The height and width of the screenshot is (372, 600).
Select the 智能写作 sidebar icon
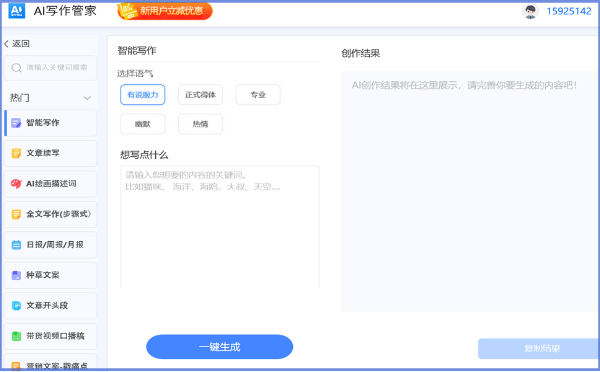tap(16, 123)
